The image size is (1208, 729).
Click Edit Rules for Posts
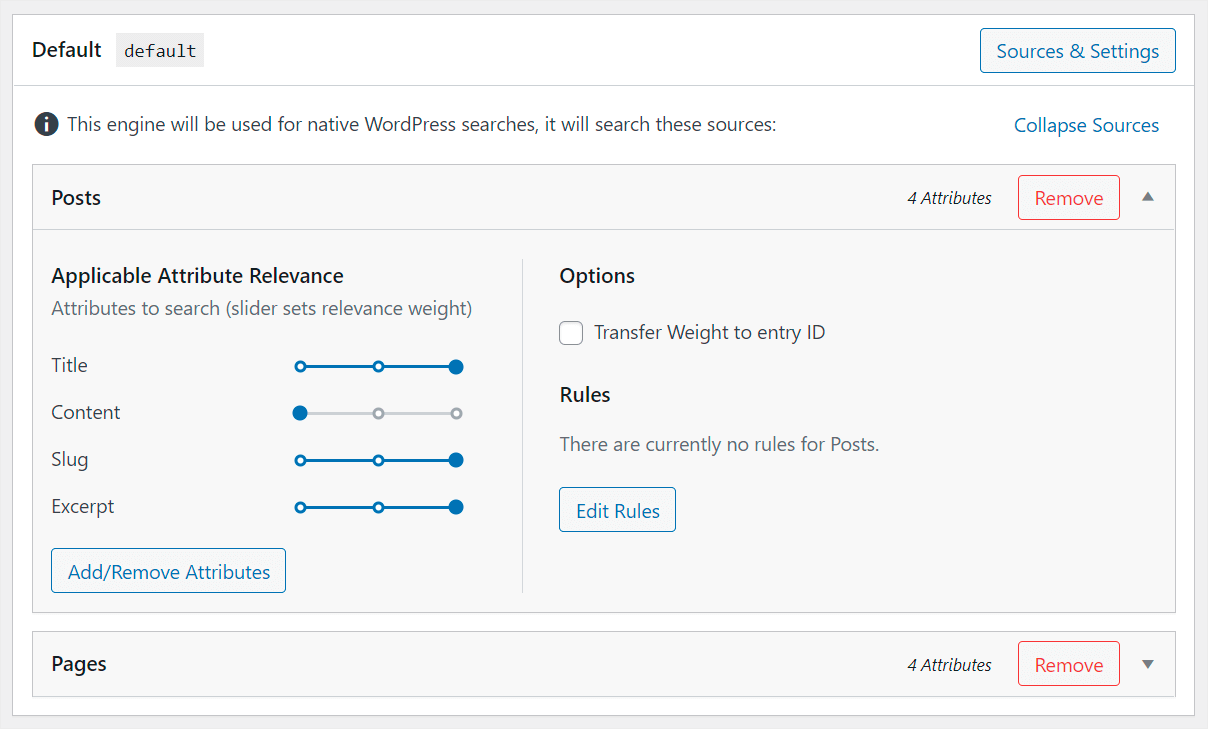(x=617, y=509)
